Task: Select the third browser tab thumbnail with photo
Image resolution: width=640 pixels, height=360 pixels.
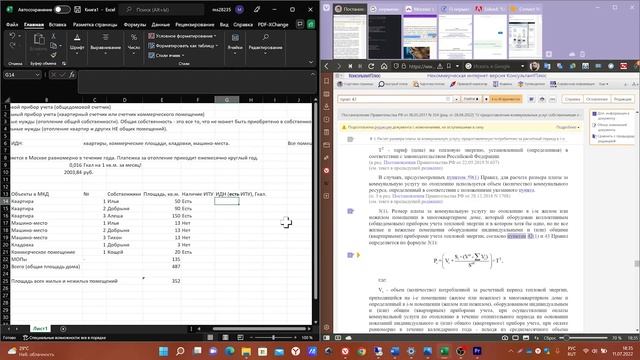Action: [420, 37]
